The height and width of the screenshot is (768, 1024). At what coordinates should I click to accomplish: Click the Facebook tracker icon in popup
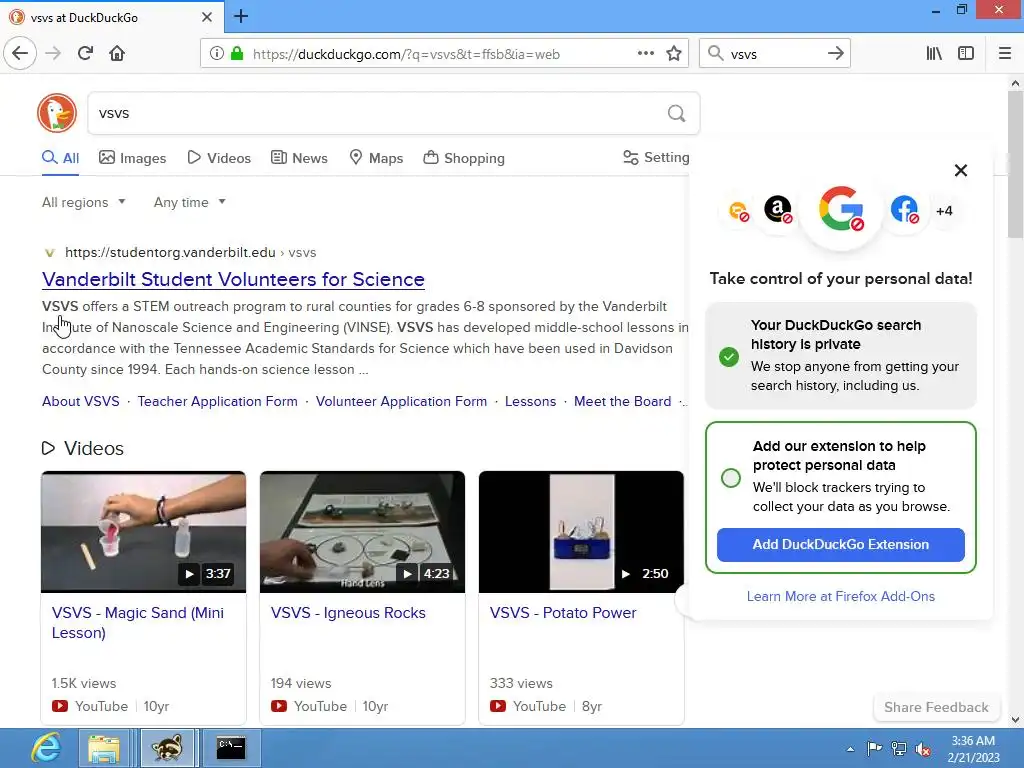(904, 210)
